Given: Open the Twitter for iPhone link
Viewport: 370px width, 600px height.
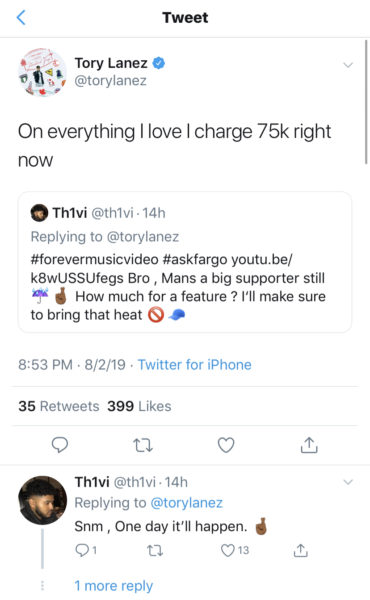Looking at the screenshot, I should [x=194, y=364].
